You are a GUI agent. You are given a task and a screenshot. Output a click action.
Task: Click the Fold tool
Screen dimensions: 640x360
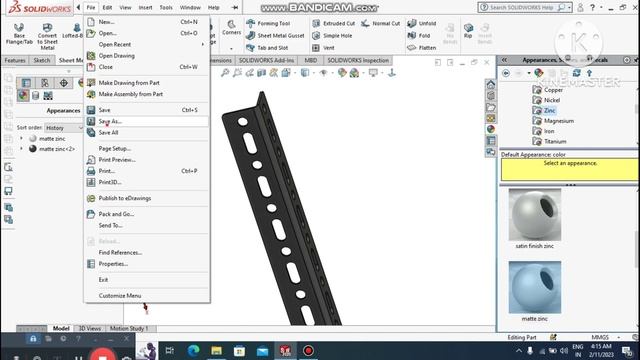coord(419,36)
